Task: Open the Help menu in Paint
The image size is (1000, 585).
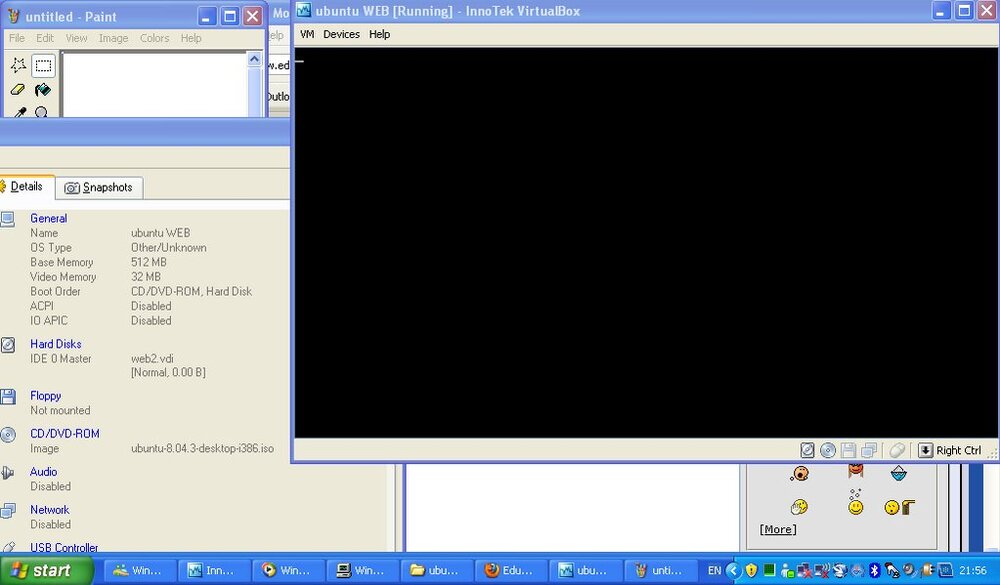Action: click(191, 38)
